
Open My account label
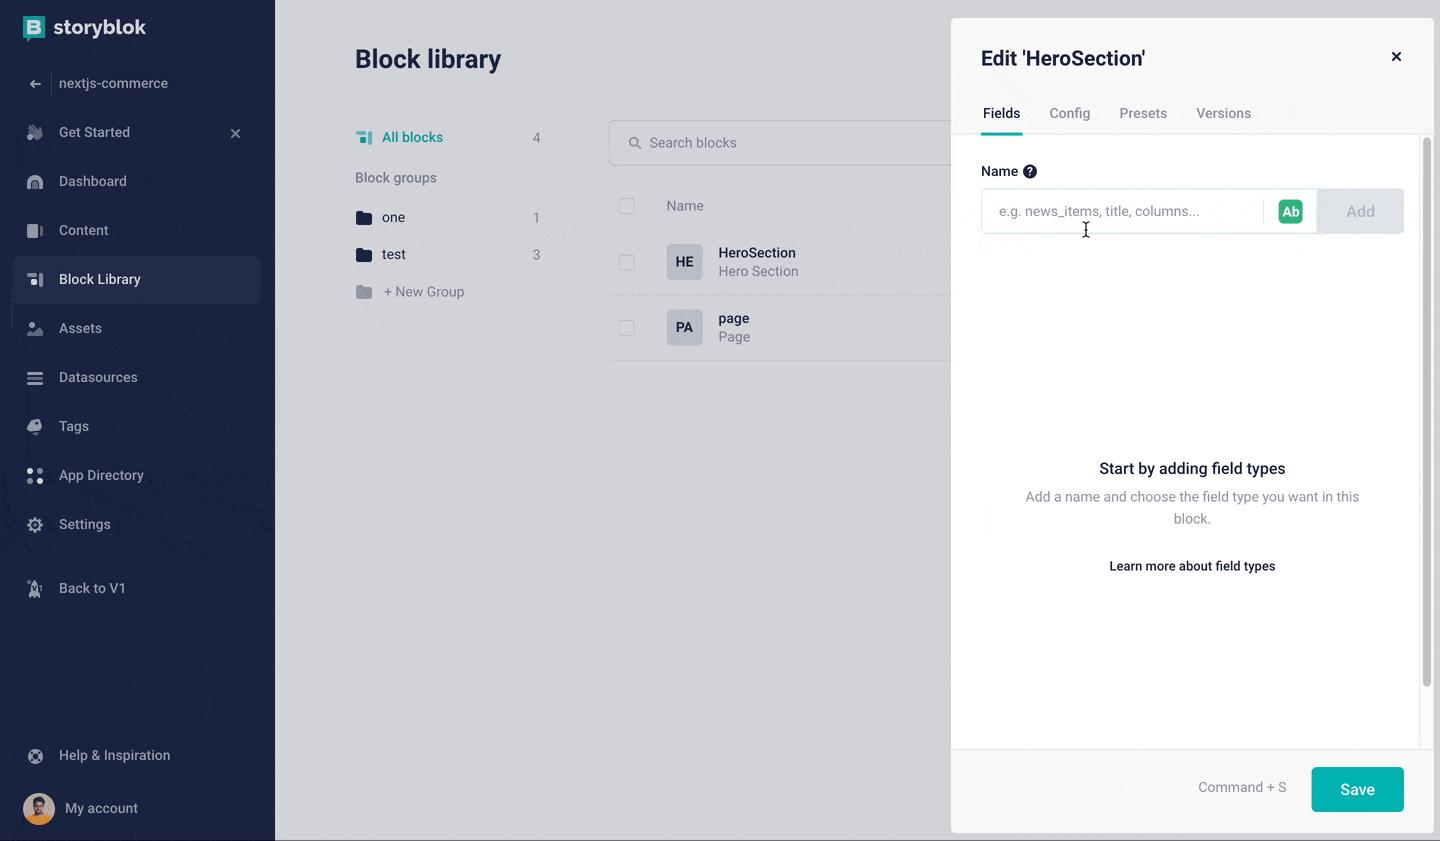click(x=101, y=809)
